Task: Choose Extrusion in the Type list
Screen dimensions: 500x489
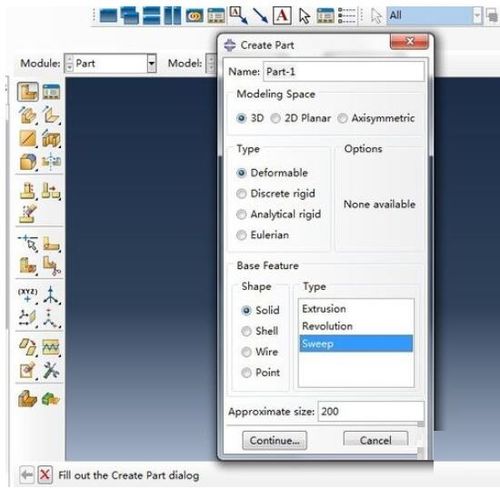Action: tap(356, 309)
